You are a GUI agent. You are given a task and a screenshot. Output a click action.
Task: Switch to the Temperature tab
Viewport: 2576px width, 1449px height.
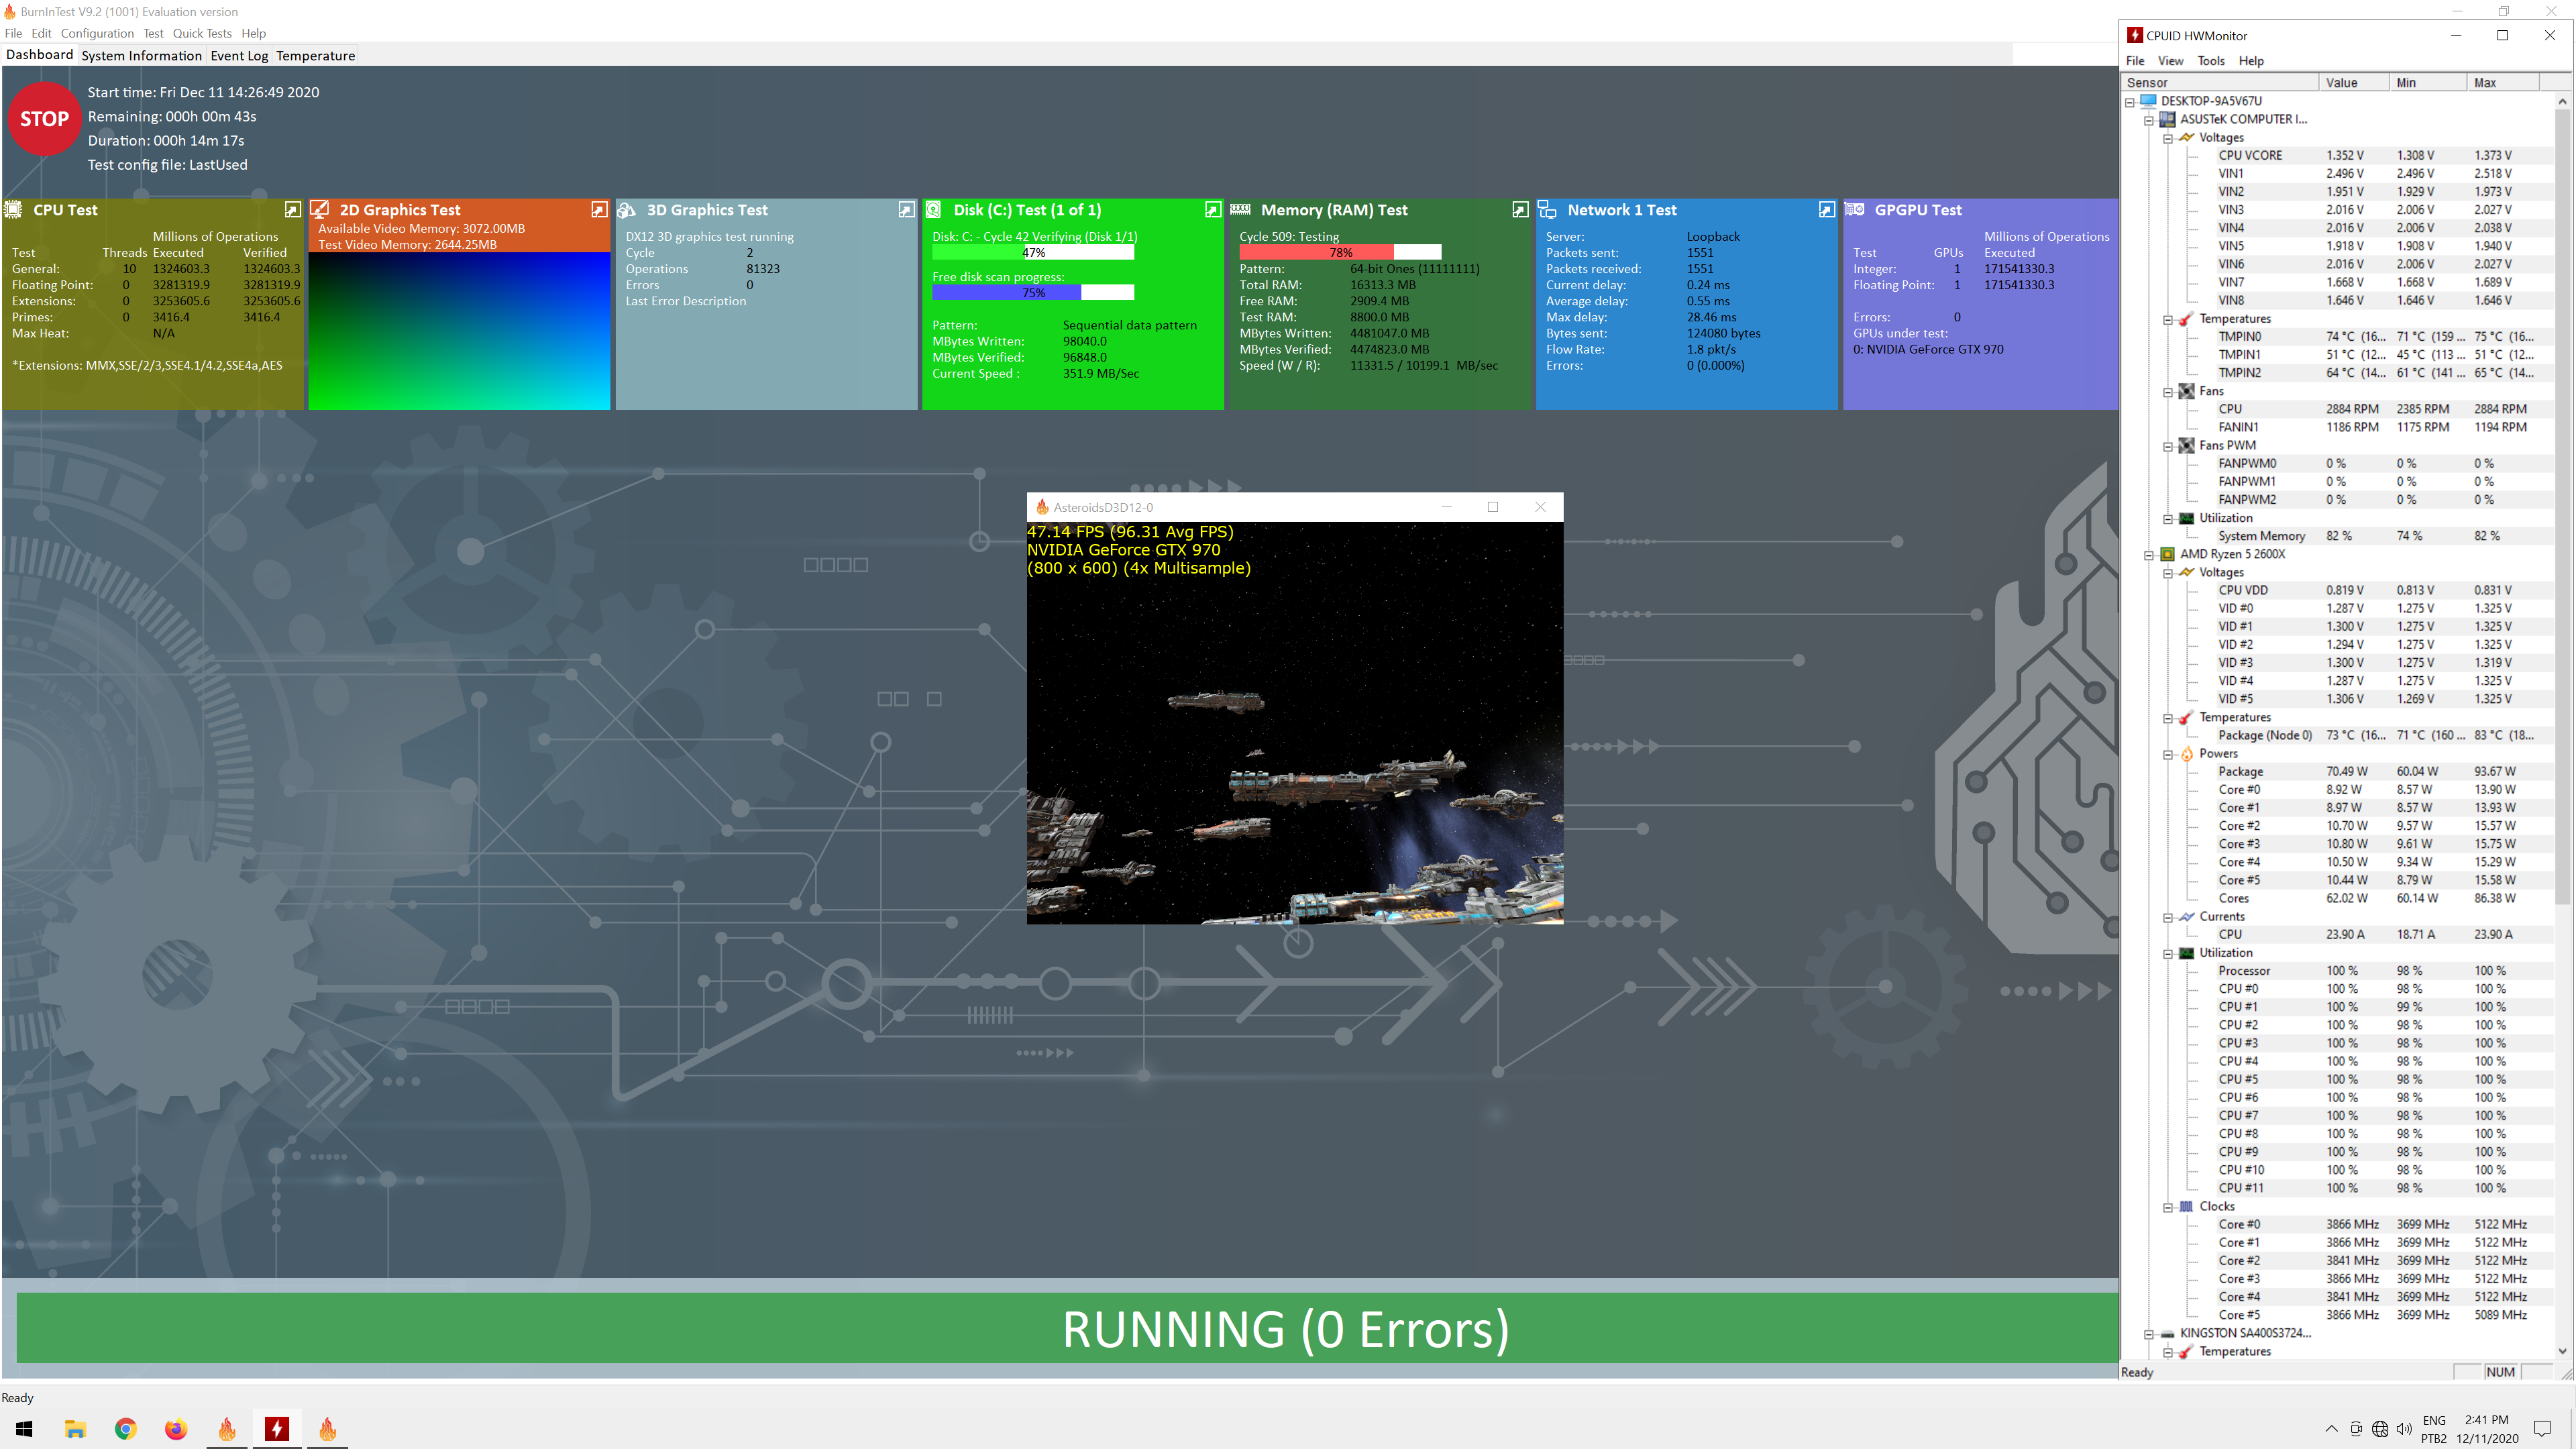point(316,56)
